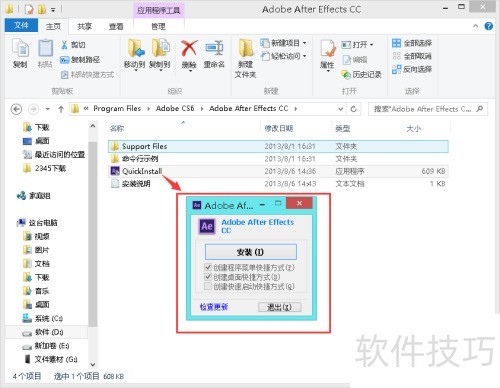
Task: Click the Invert selection icon
Action: [x=396, y=69]
